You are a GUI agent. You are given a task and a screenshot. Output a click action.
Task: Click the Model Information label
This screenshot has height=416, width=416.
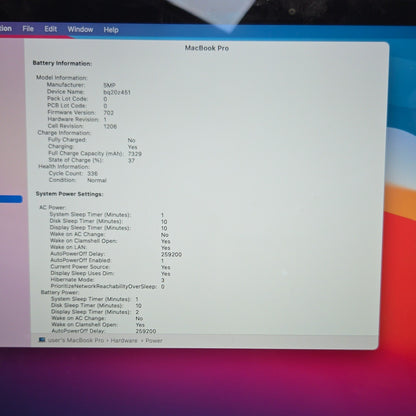click(x=62, y=77)
